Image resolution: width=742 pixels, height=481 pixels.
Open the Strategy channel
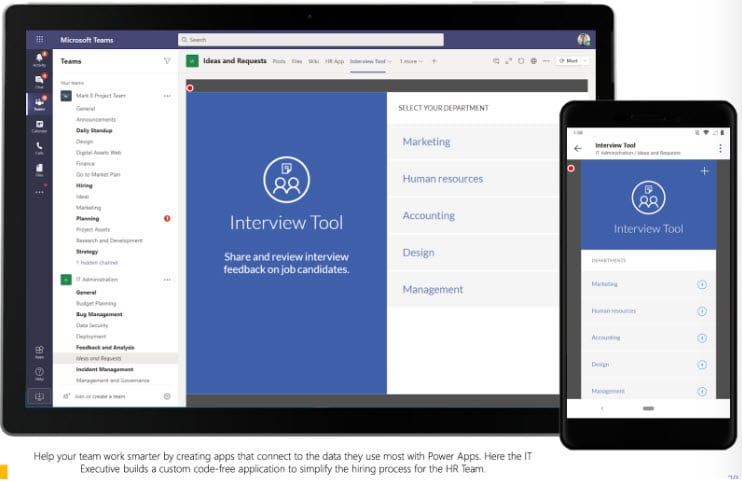click(x=87, y=251)
